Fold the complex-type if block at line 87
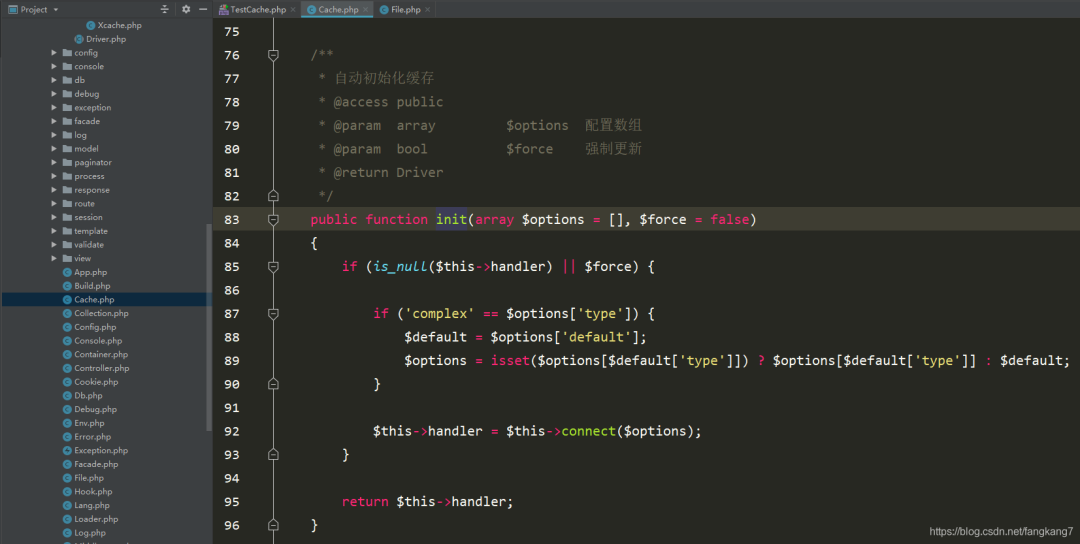 (x=273, y=313)
